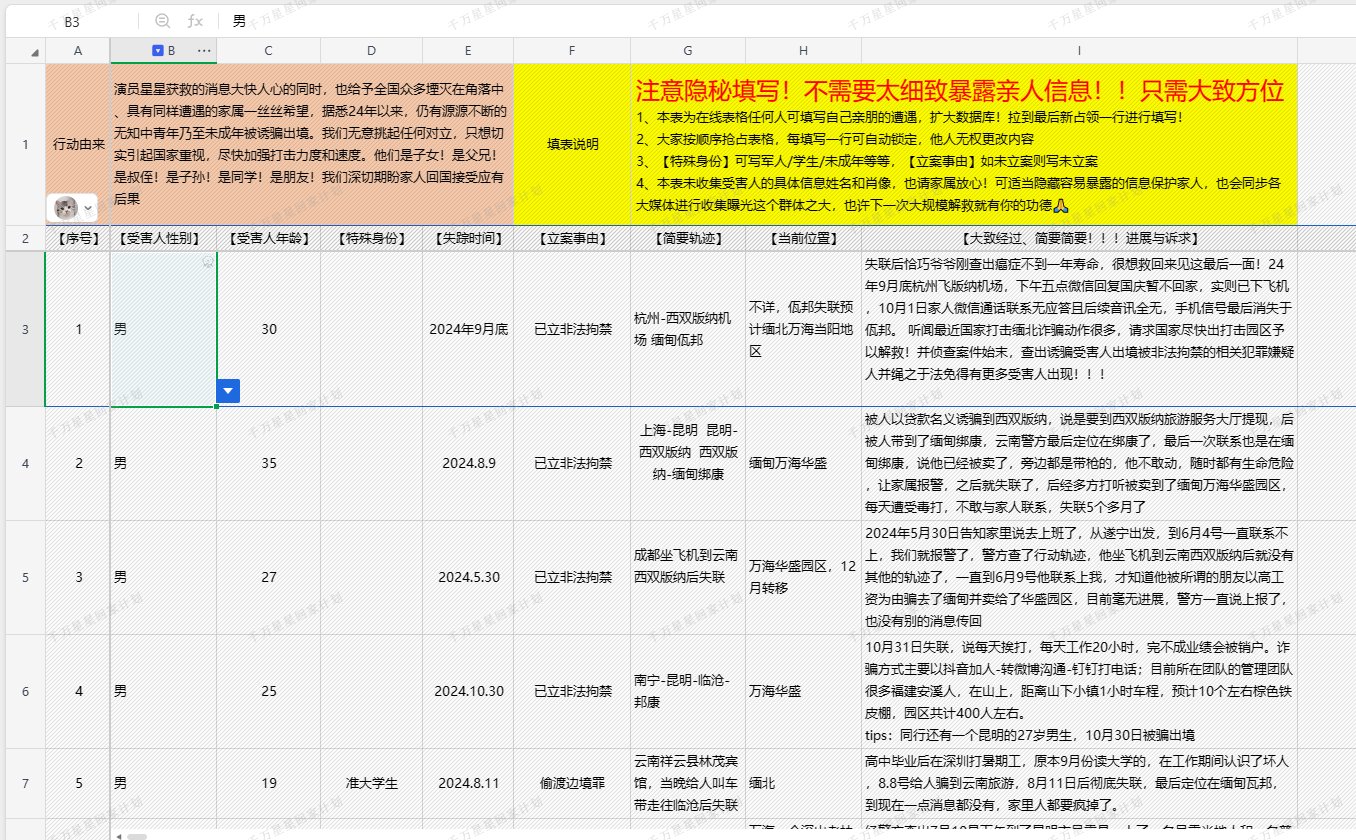The height and width of the screenshot is (840, 1356).
Task: Click the blue filter icon in column B header
Action: 157,50
